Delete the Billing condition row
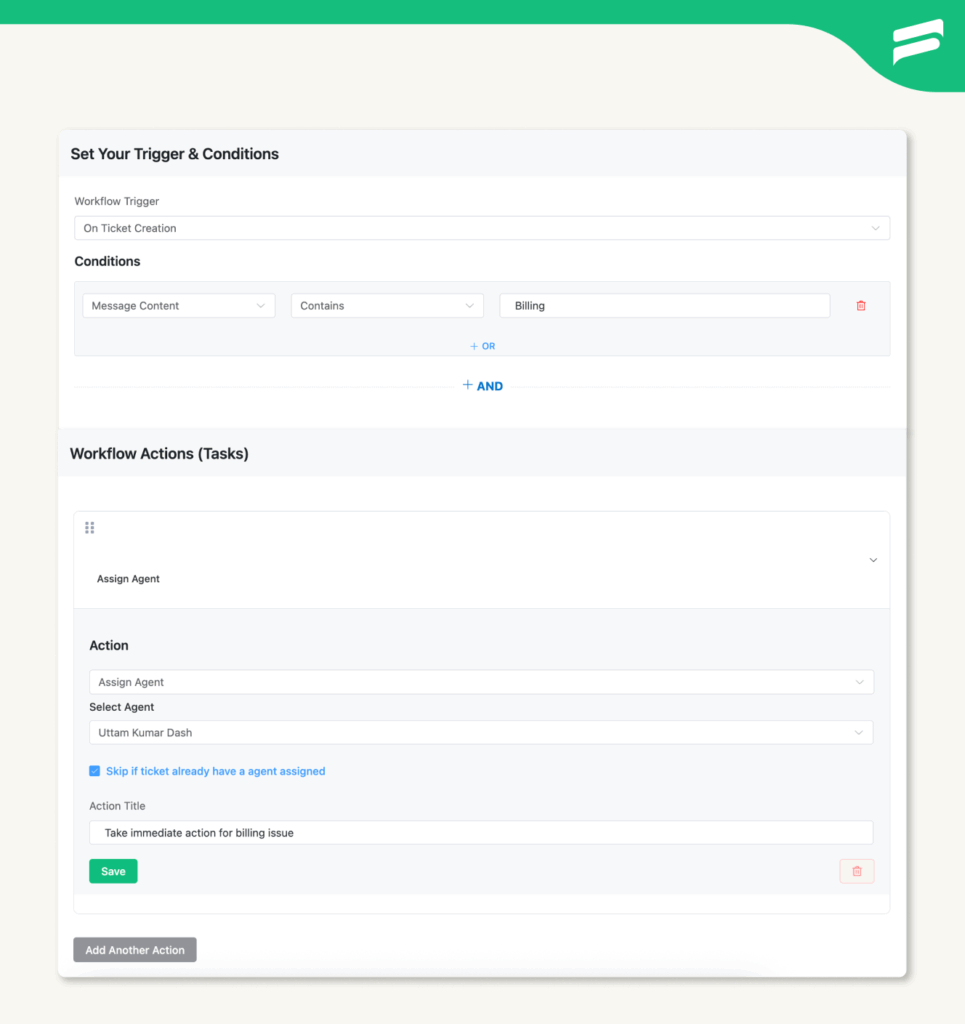The height and width of the screenshot is (1024, 965). tap(860, 305)
